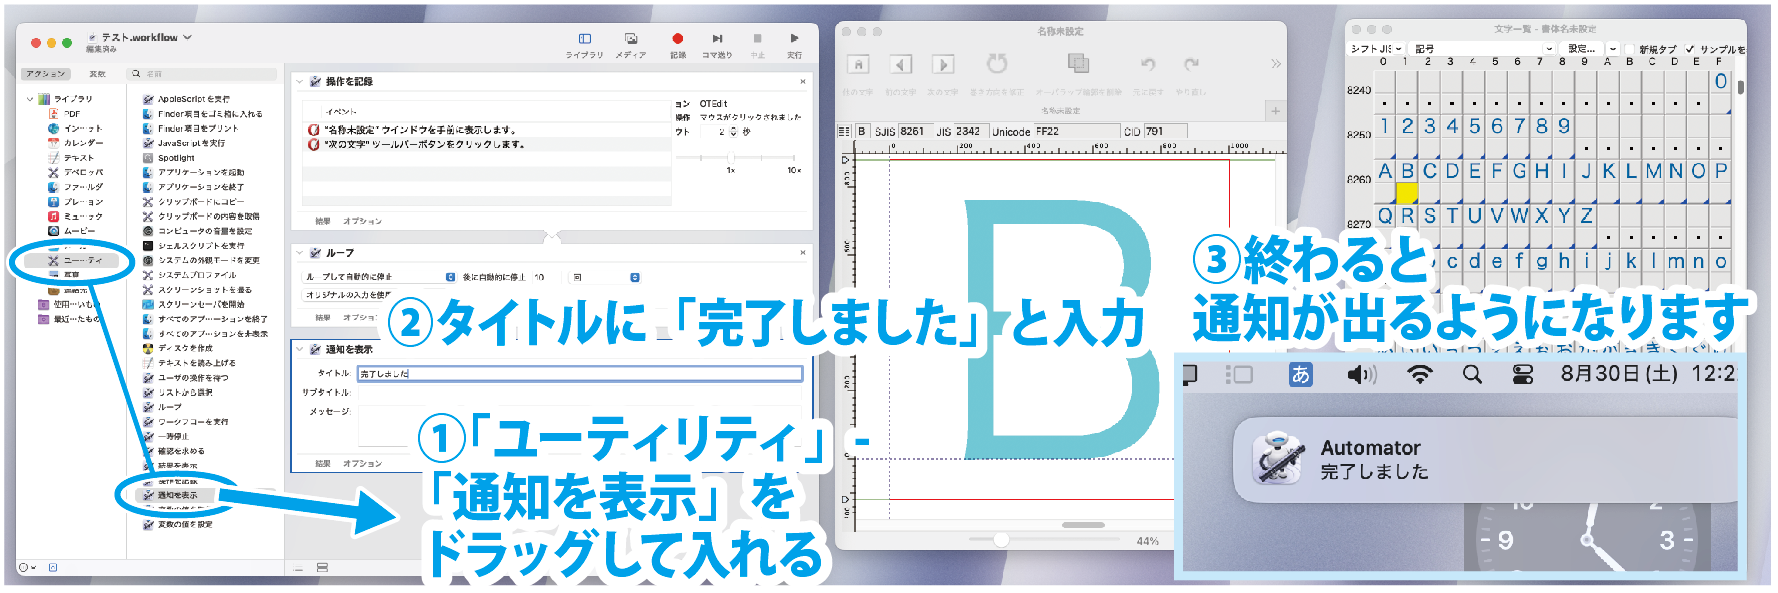Remove the ループ action with its X
The height and width of the screenshot is (593, 1778).
[x=803, y=253]
